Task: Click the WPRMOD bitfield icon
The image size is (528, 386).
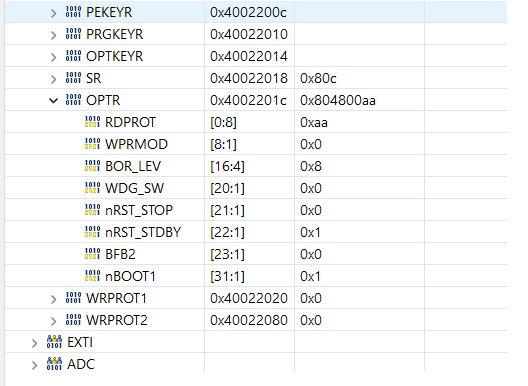Action: coord(92,144)
